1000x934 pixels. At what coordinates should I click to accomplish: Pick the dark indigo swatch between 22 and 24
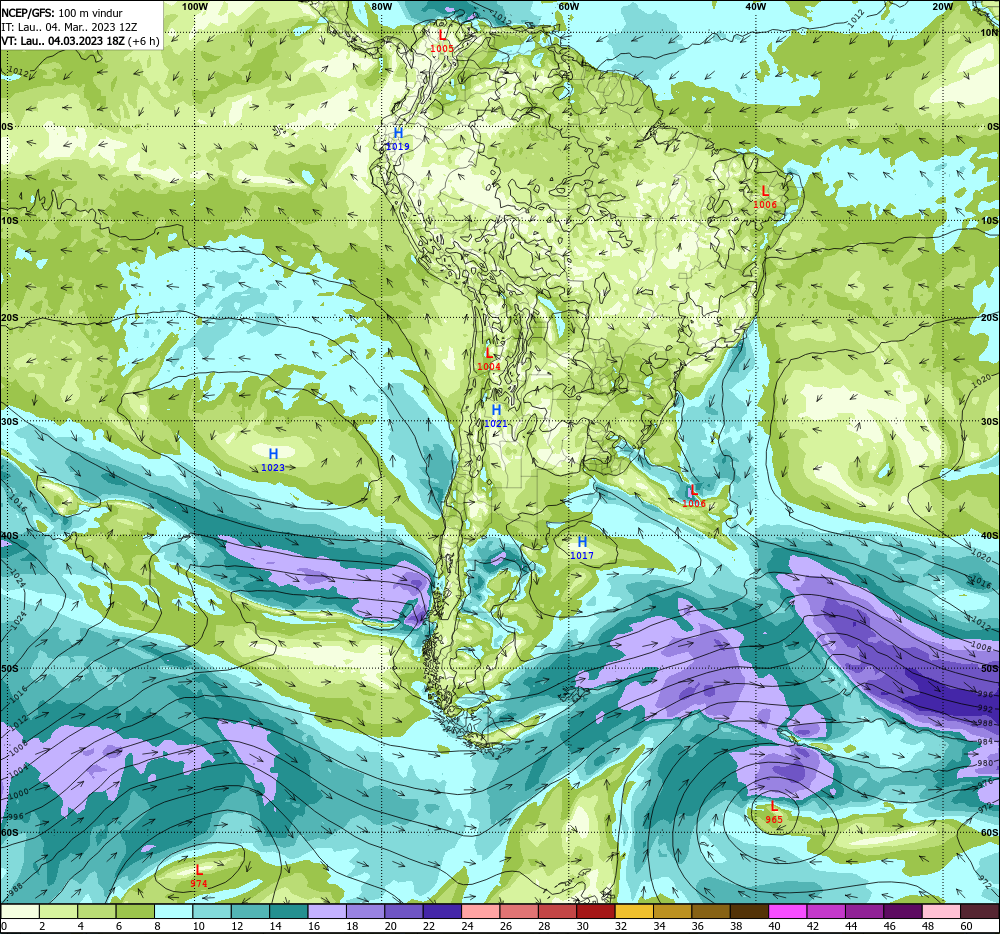point(442,911)
